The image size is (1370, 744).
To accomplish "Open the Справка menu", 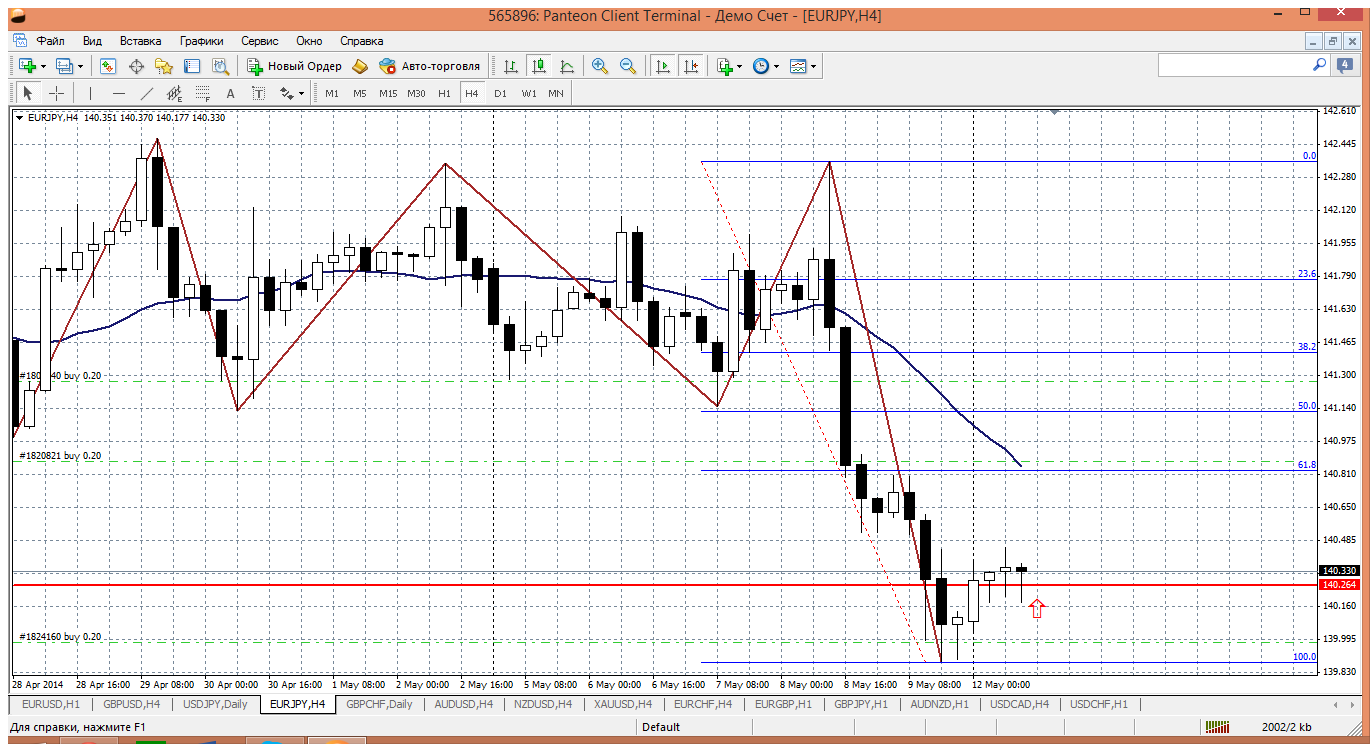I will click(361, 41).
